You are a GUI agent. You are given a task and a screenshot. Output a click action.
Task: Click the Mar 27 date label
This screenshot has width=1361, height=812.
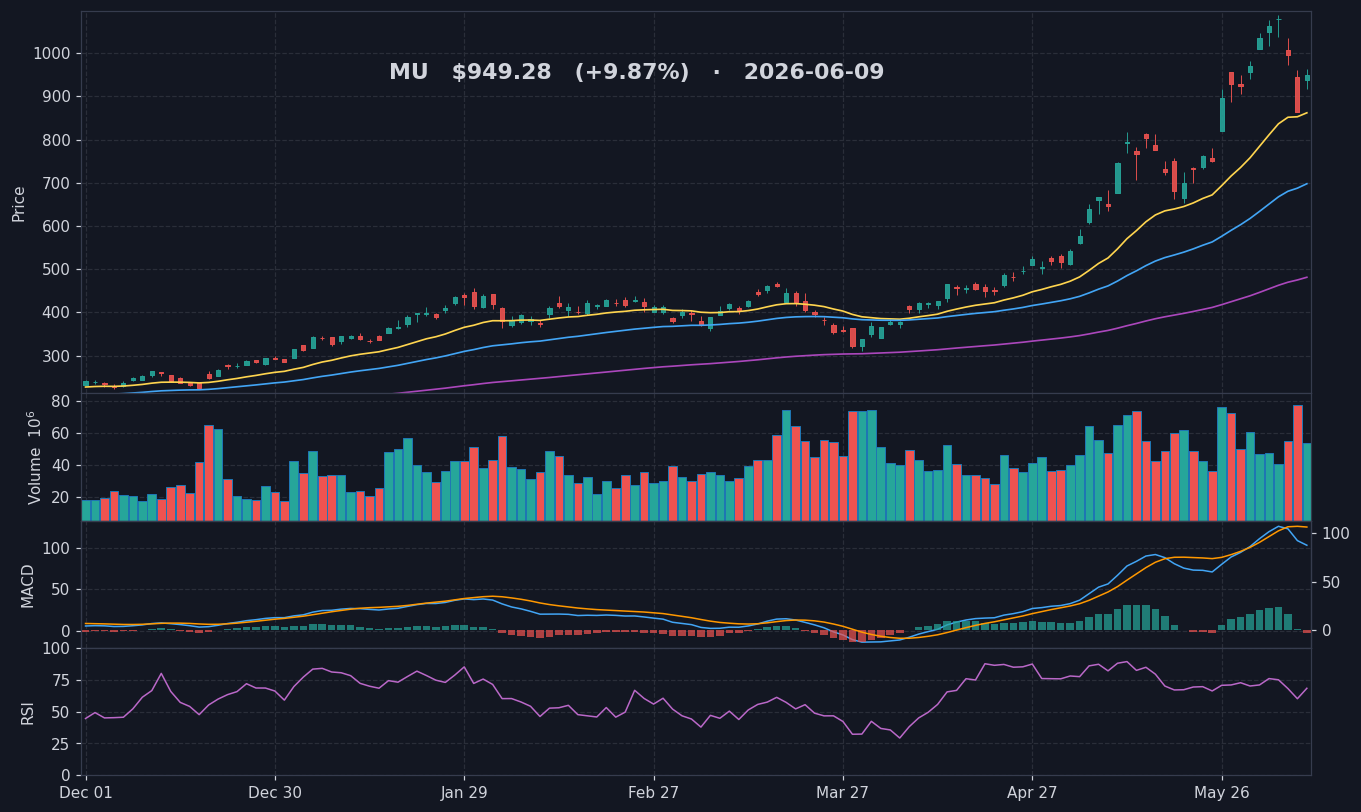[843, 793]
